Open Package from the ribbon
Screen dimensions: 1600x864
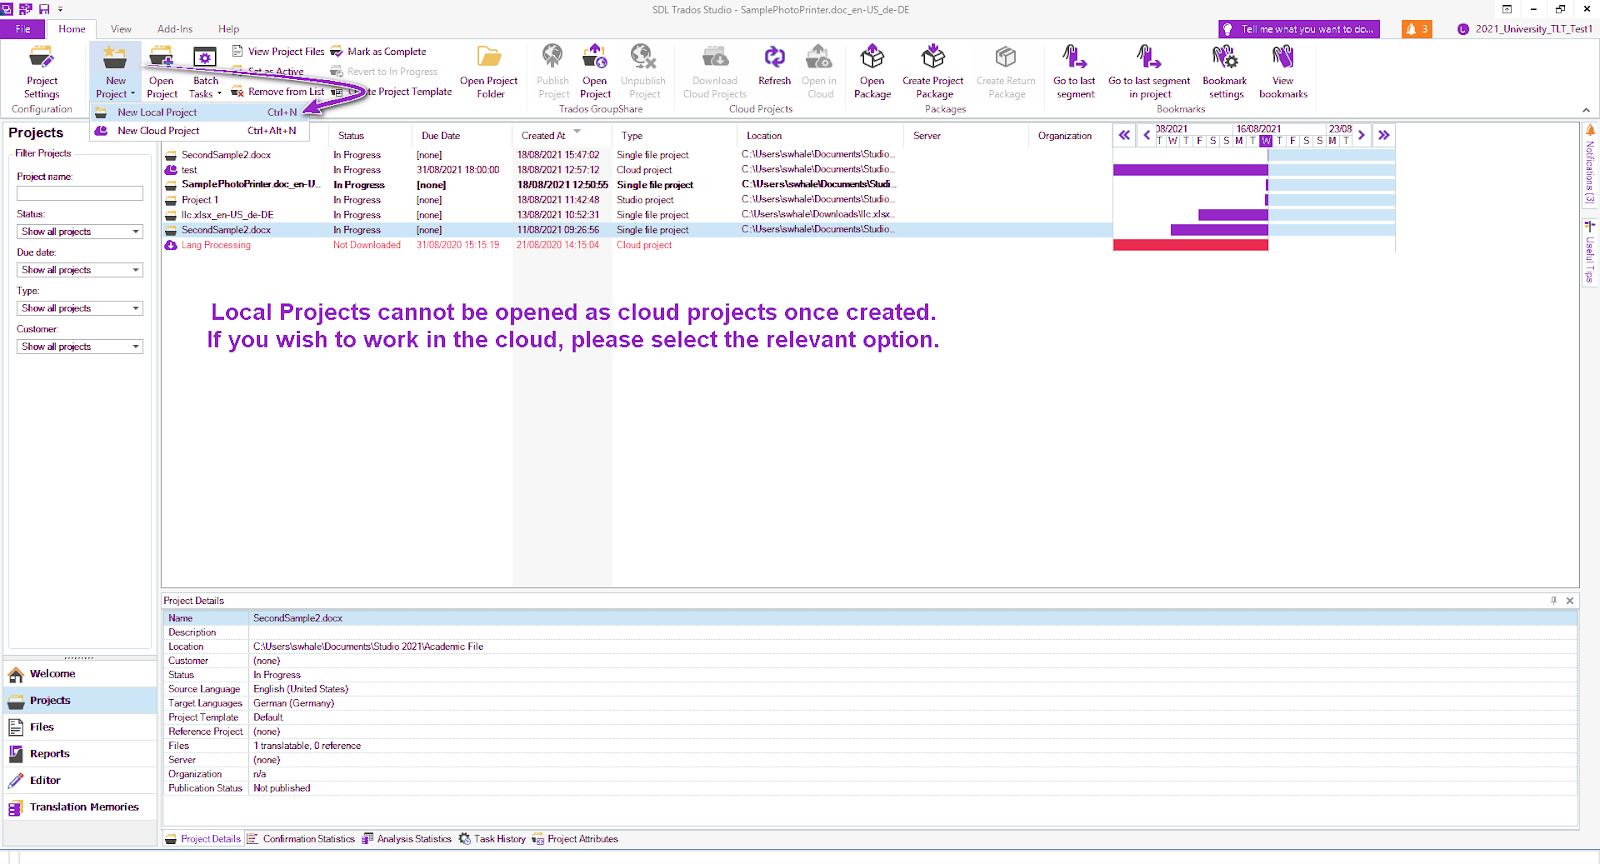click(x=872, y=58)
